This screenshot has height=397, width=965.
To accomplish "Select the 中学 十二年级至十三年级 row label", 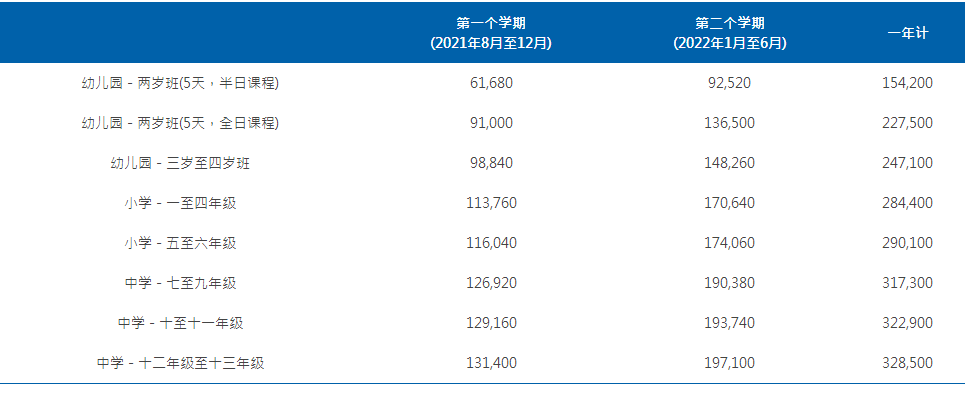I will (180, 363).
